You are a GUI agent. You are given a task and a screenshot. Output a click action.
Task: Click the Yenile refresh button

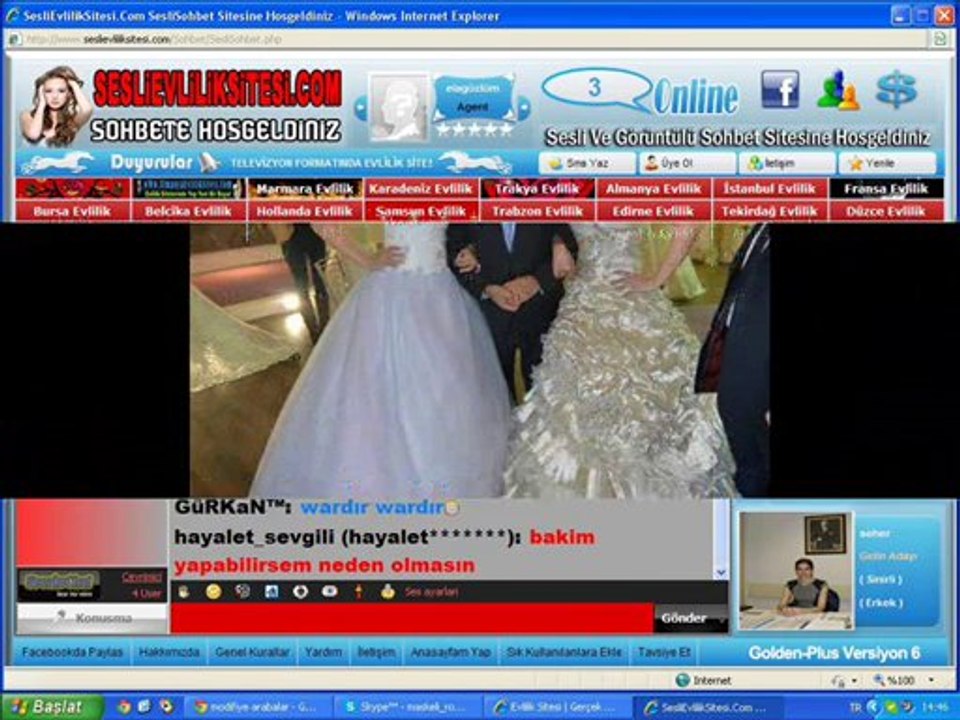[887, 163]
